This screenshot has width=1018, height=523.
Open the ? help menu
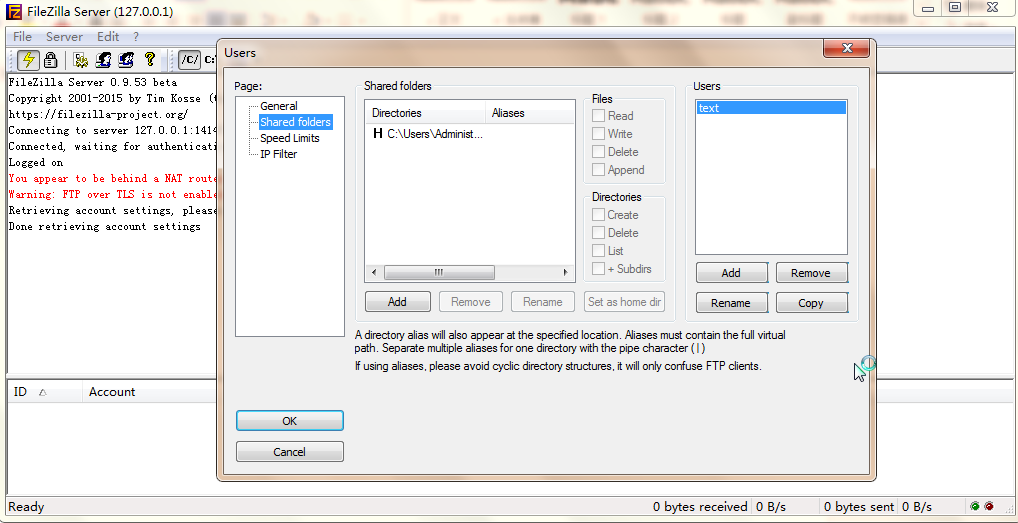136,37
